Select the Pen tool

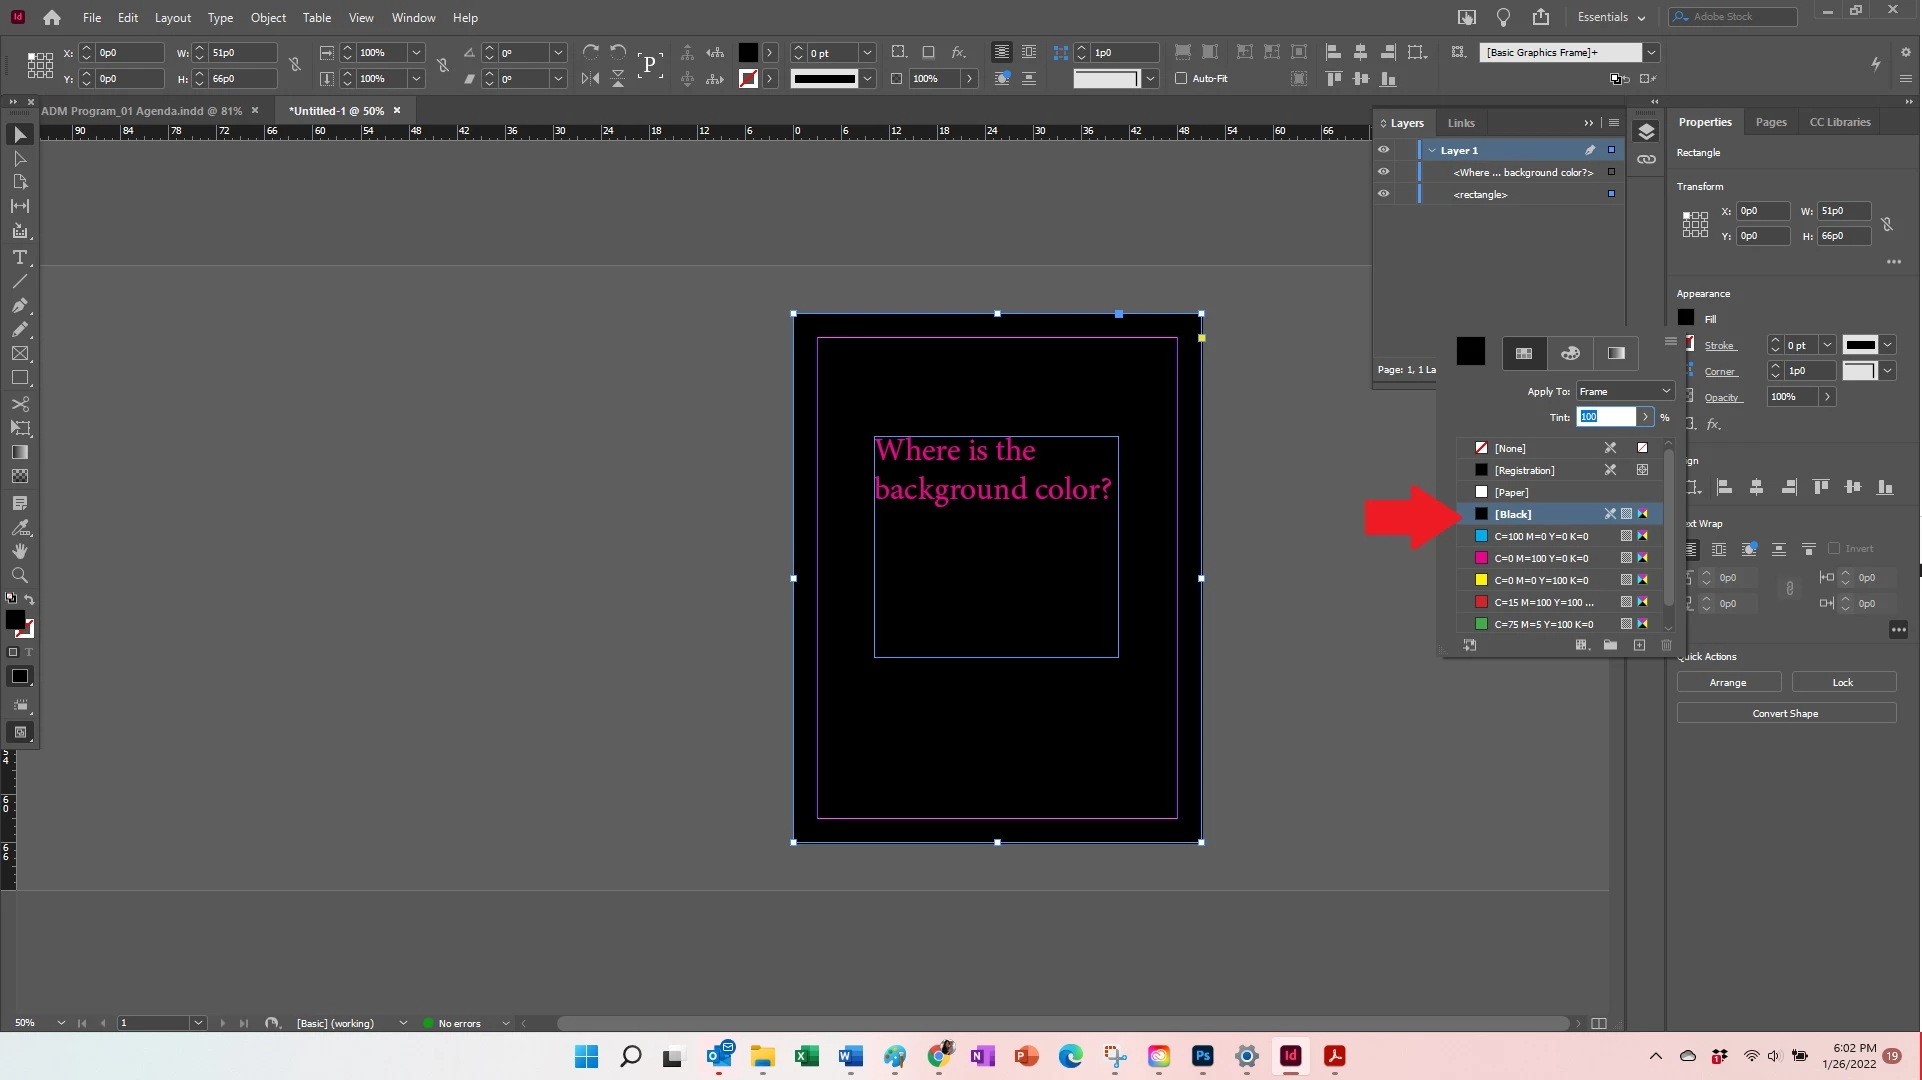(x=19, y=305)
